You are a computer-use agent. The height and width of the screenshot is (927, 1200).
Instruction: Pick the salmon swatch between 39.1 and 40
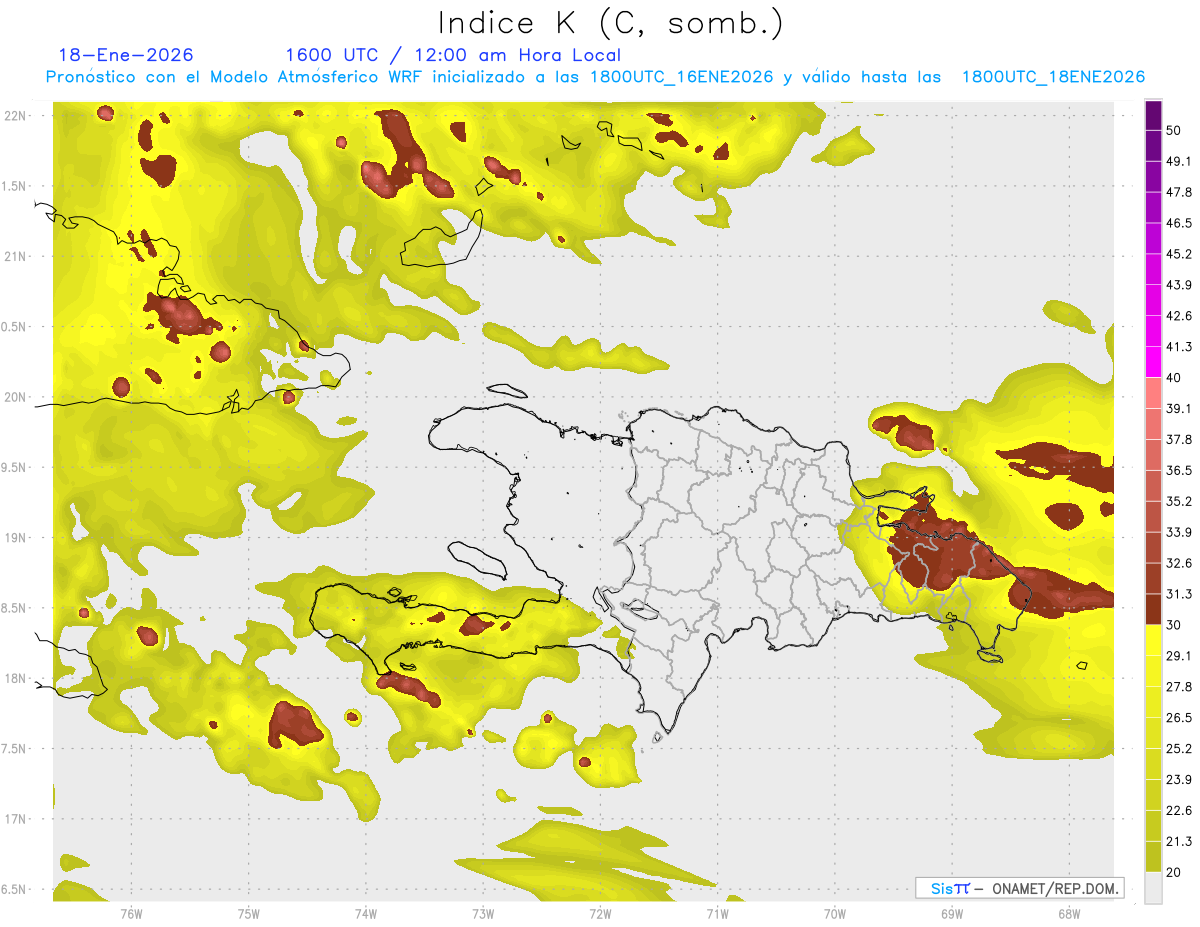[x=1154, y=393]
